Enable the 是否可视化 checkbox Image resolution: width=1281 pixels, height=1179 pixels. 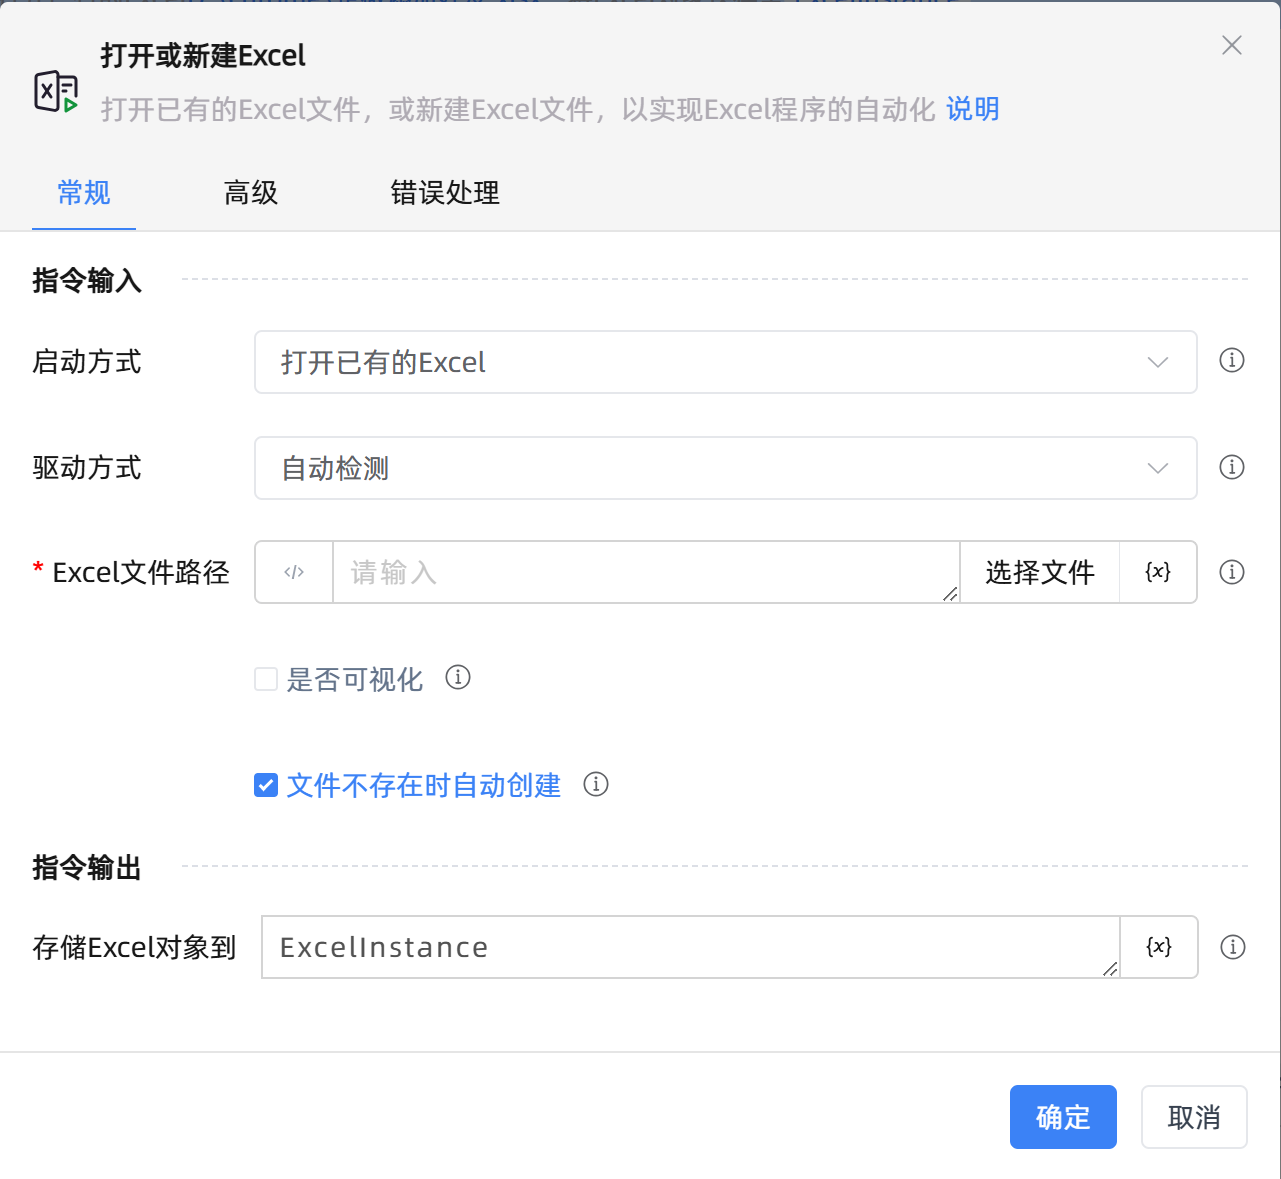pos(265,678)
